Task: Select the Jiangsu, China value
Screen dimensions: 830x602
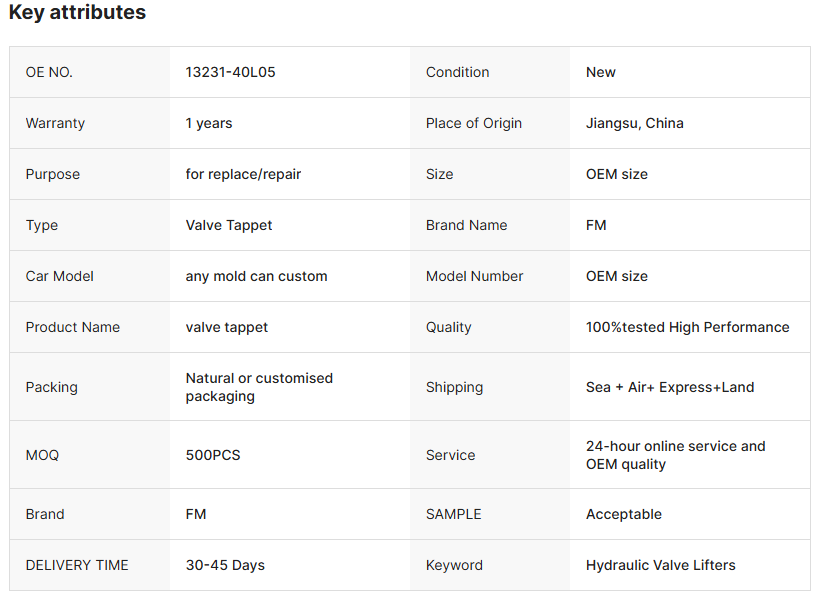Action: point(635,123)
